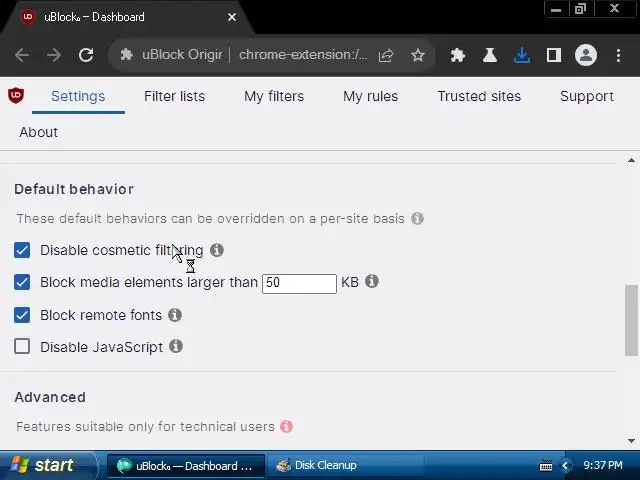The image size is (640, 480).
Task: Open Chrome's three-dot menu
Action: click(x=618, y=55)
